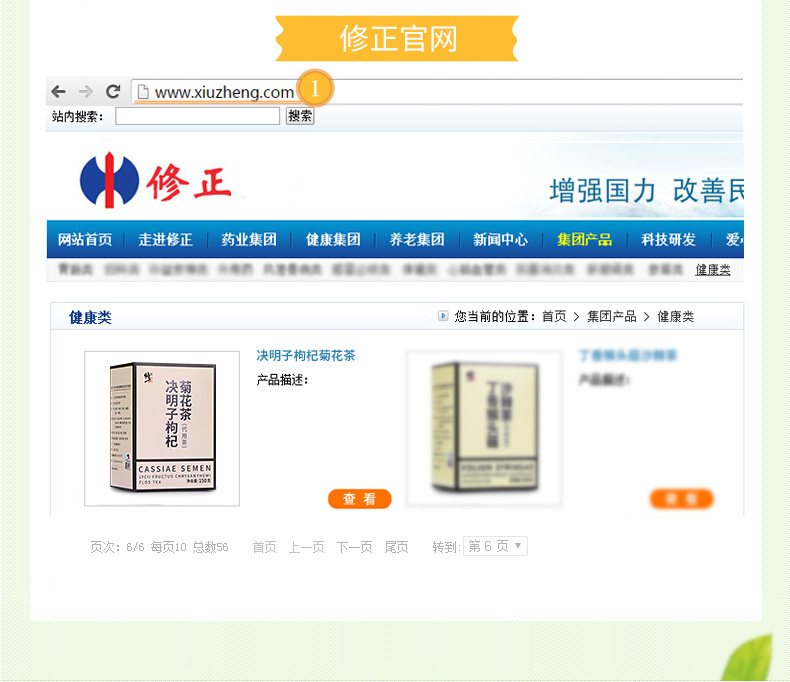Go to 尾页 in pagination
Screen dimensions: 790x682
pos(397,547)
